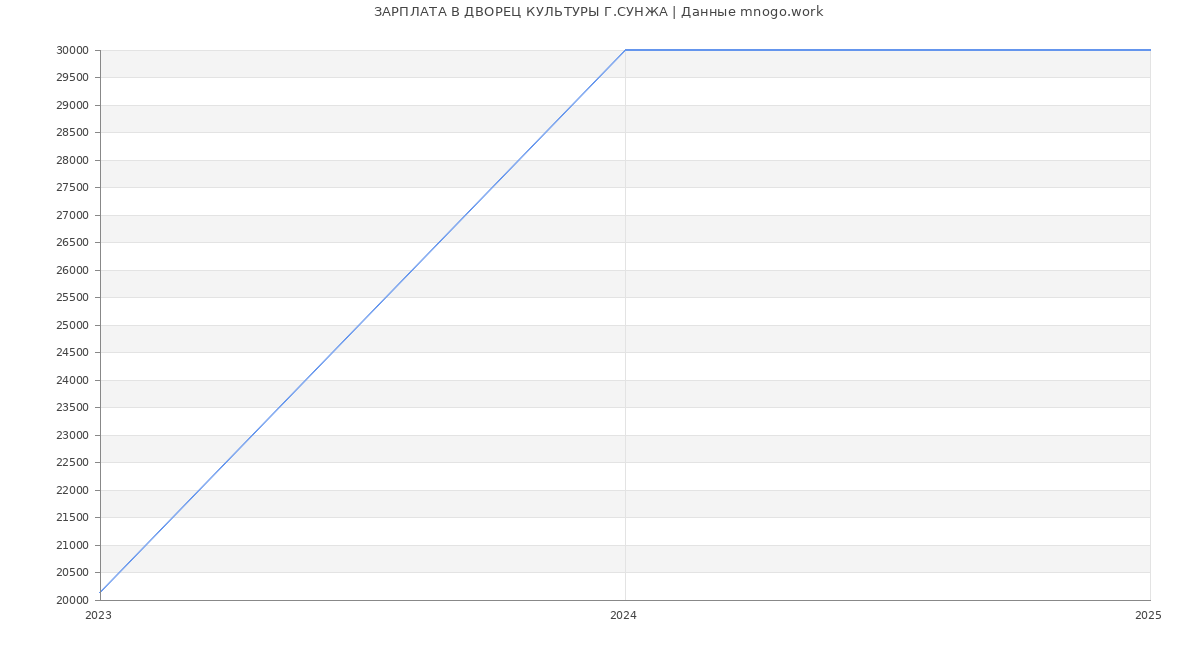Click the 28500 y-axis label
The image size is (1200, 650).
[72, 133]
